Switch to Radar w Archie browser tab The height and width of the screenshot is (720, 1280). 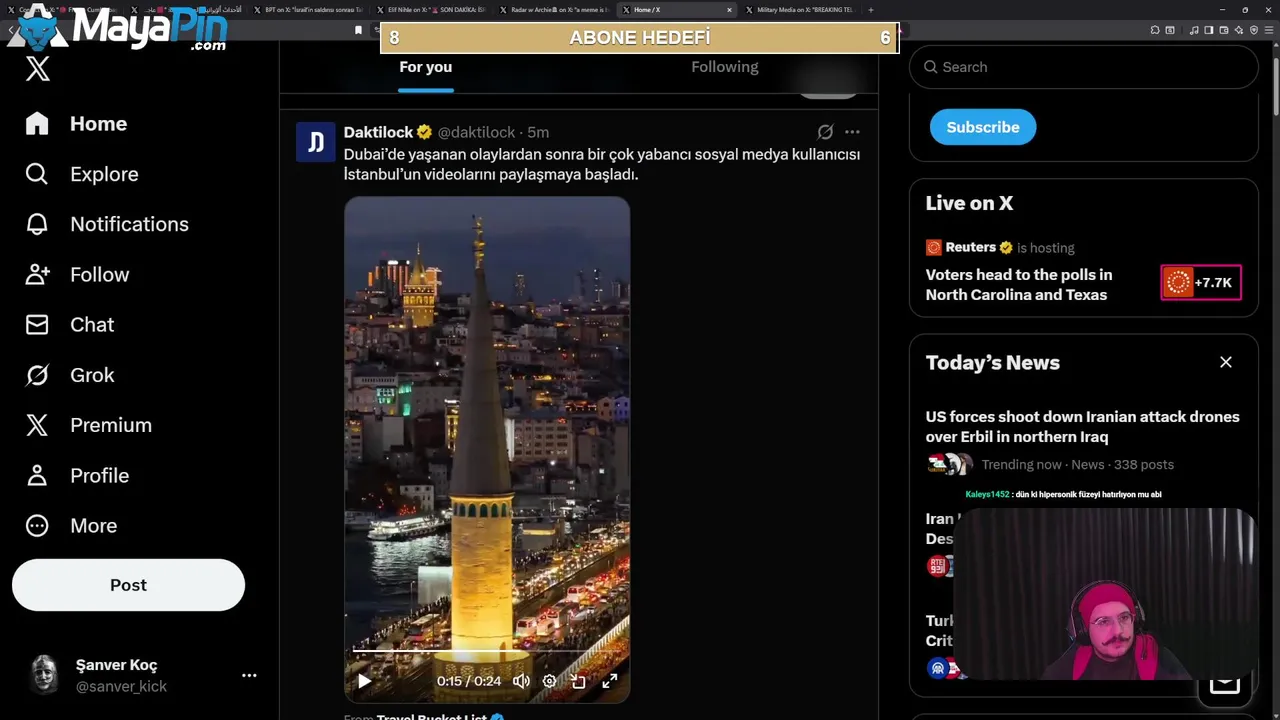click(553, 10)
